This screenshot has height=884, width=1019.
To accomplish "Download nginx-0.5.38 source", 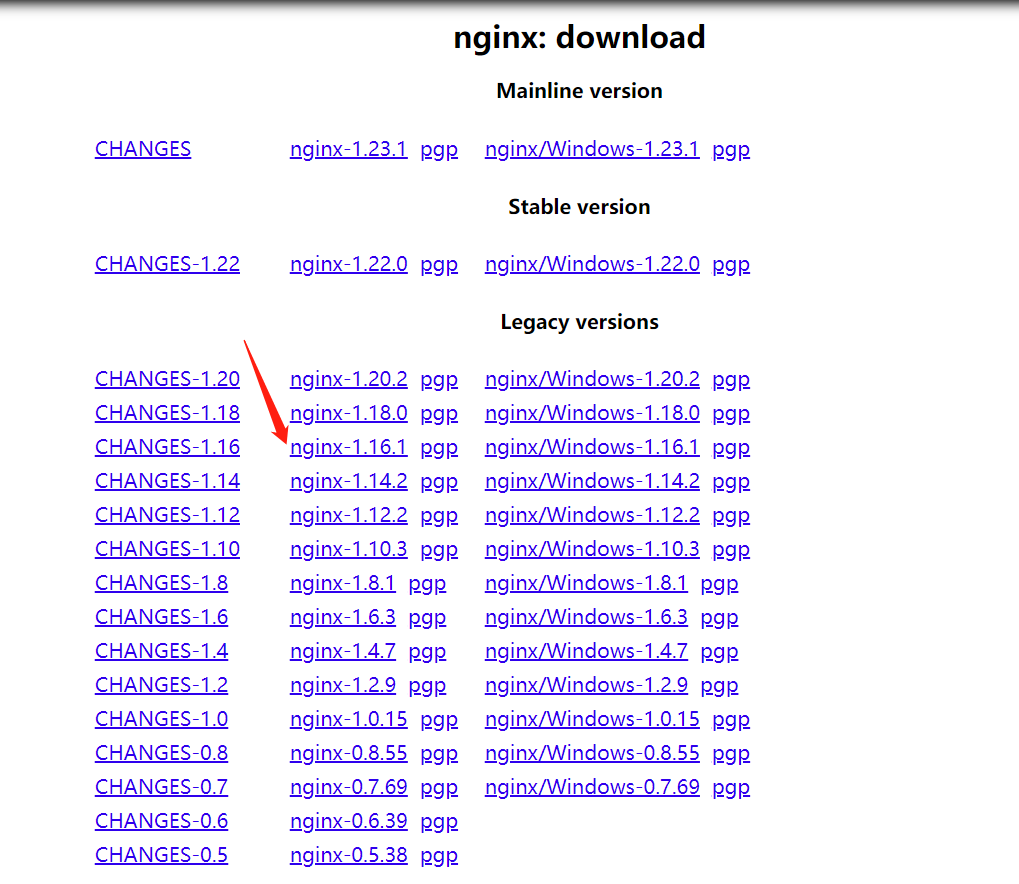I will tap(348, 854).
